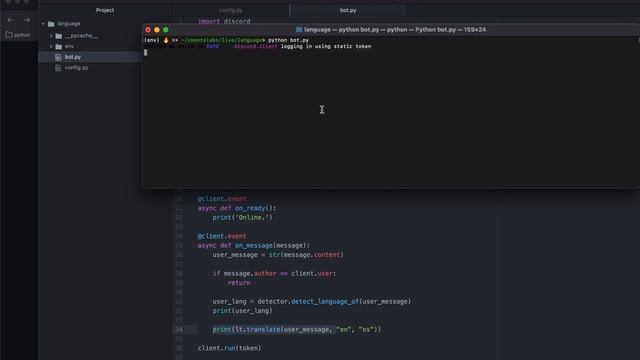Click the language folder icon

coord(51,24)
